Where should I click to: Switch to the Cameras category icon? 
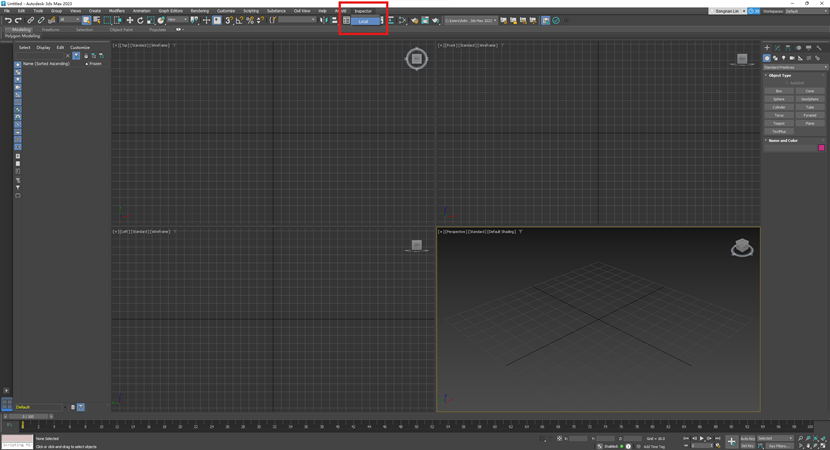pos(792,58)
